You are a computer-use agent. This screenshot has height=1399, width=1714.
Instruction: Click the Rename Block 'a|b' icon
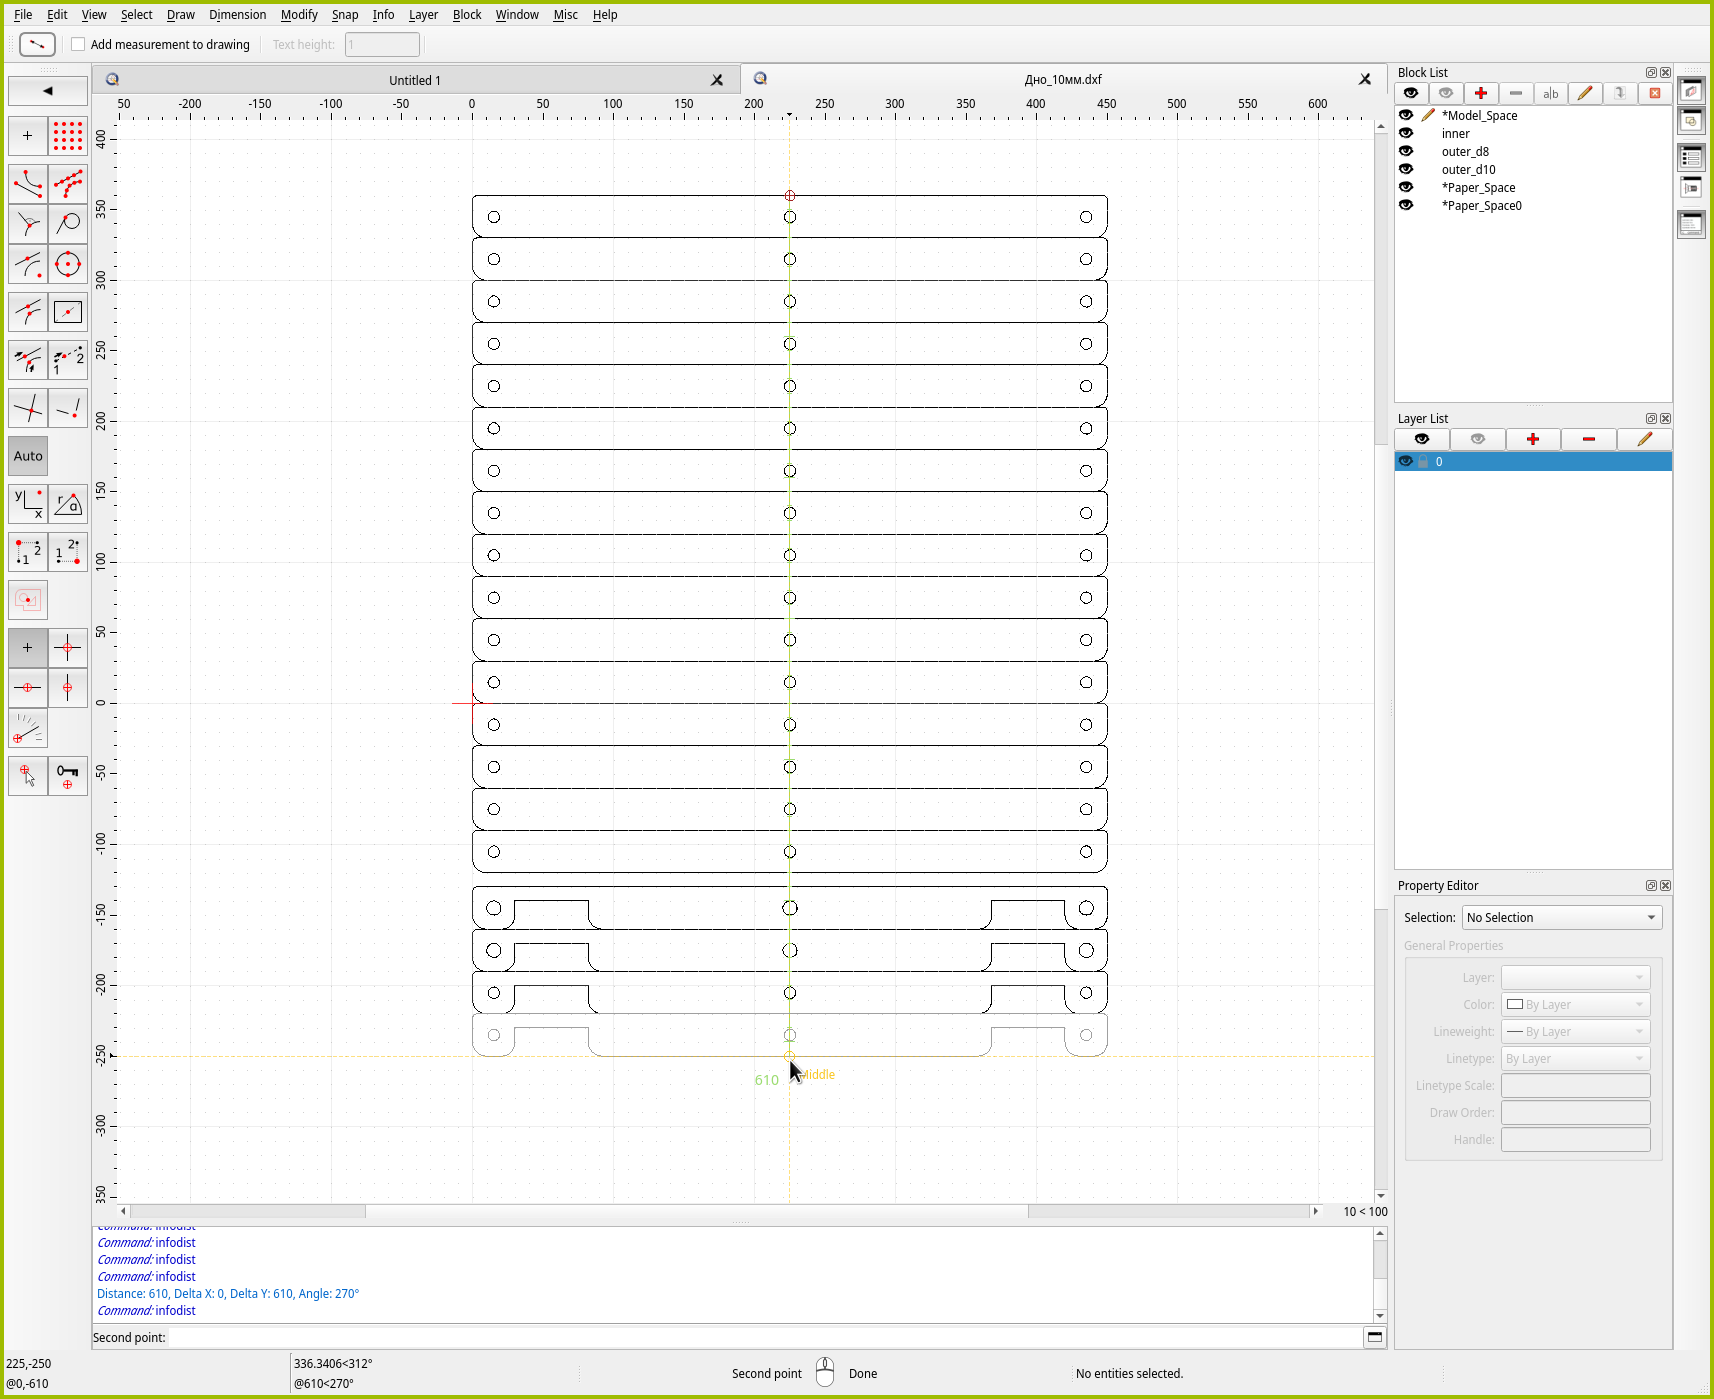click(1550, 93)
